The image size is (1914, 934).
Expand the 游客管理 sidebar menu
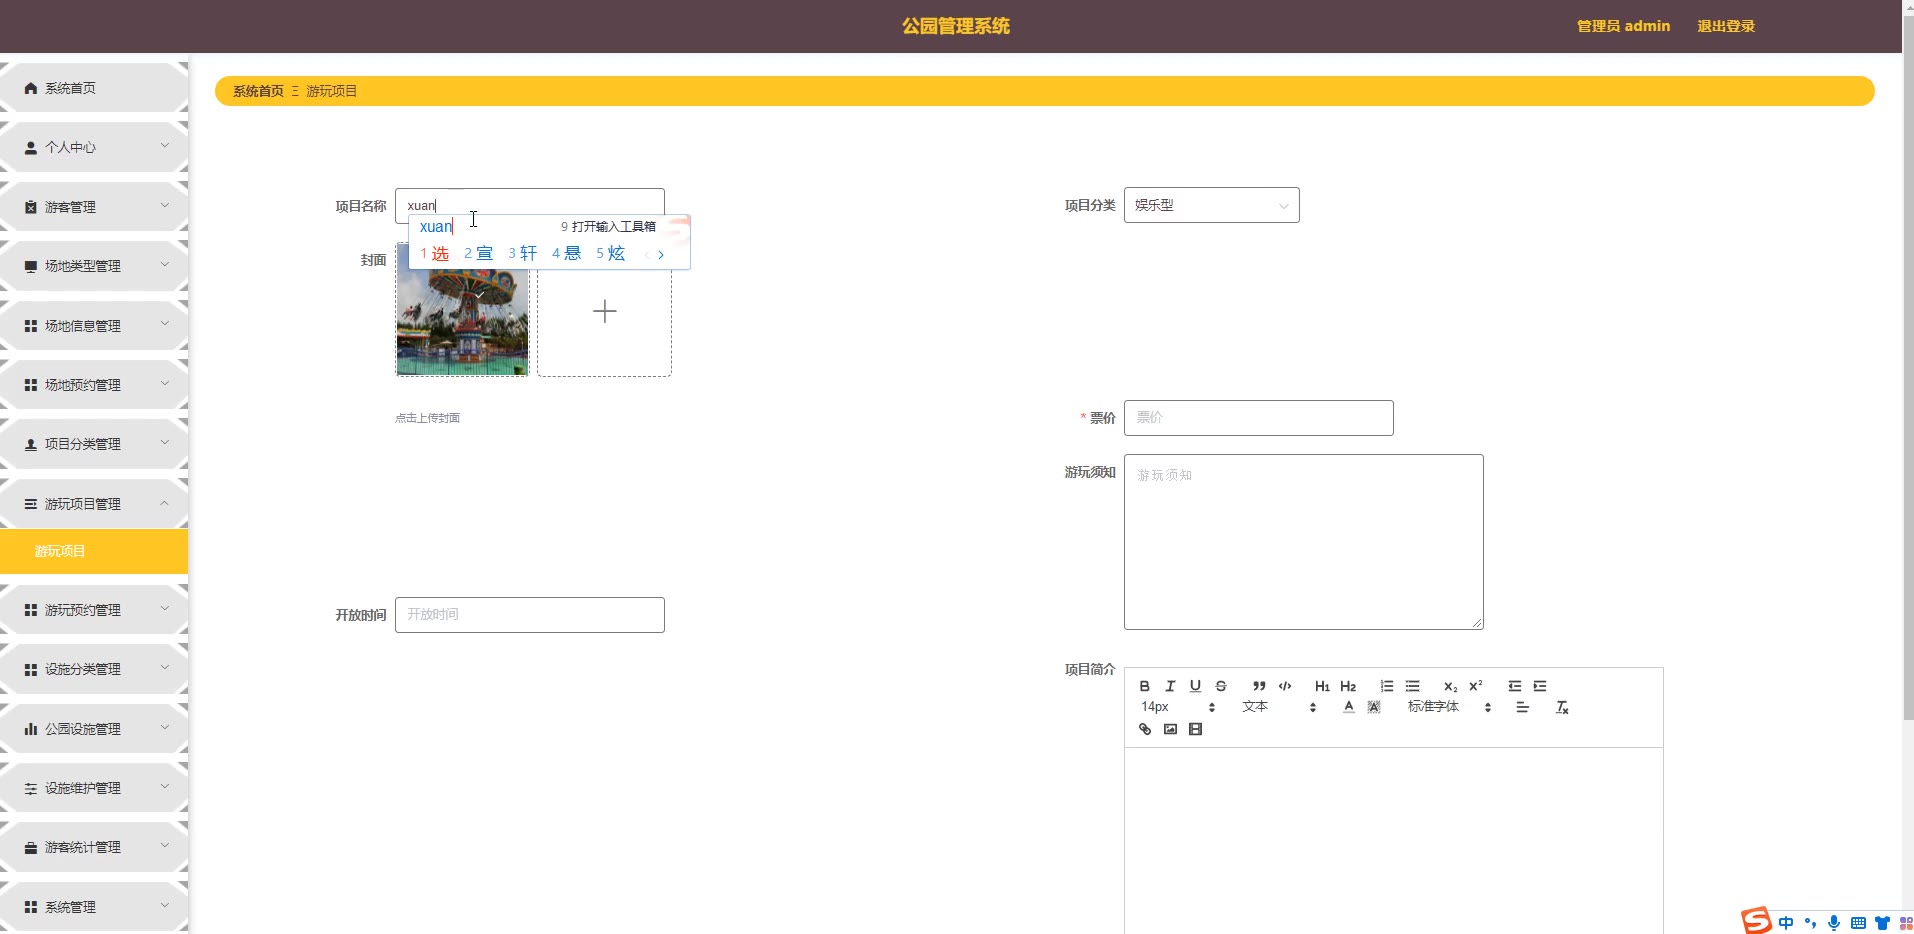[x=94, y=207]
